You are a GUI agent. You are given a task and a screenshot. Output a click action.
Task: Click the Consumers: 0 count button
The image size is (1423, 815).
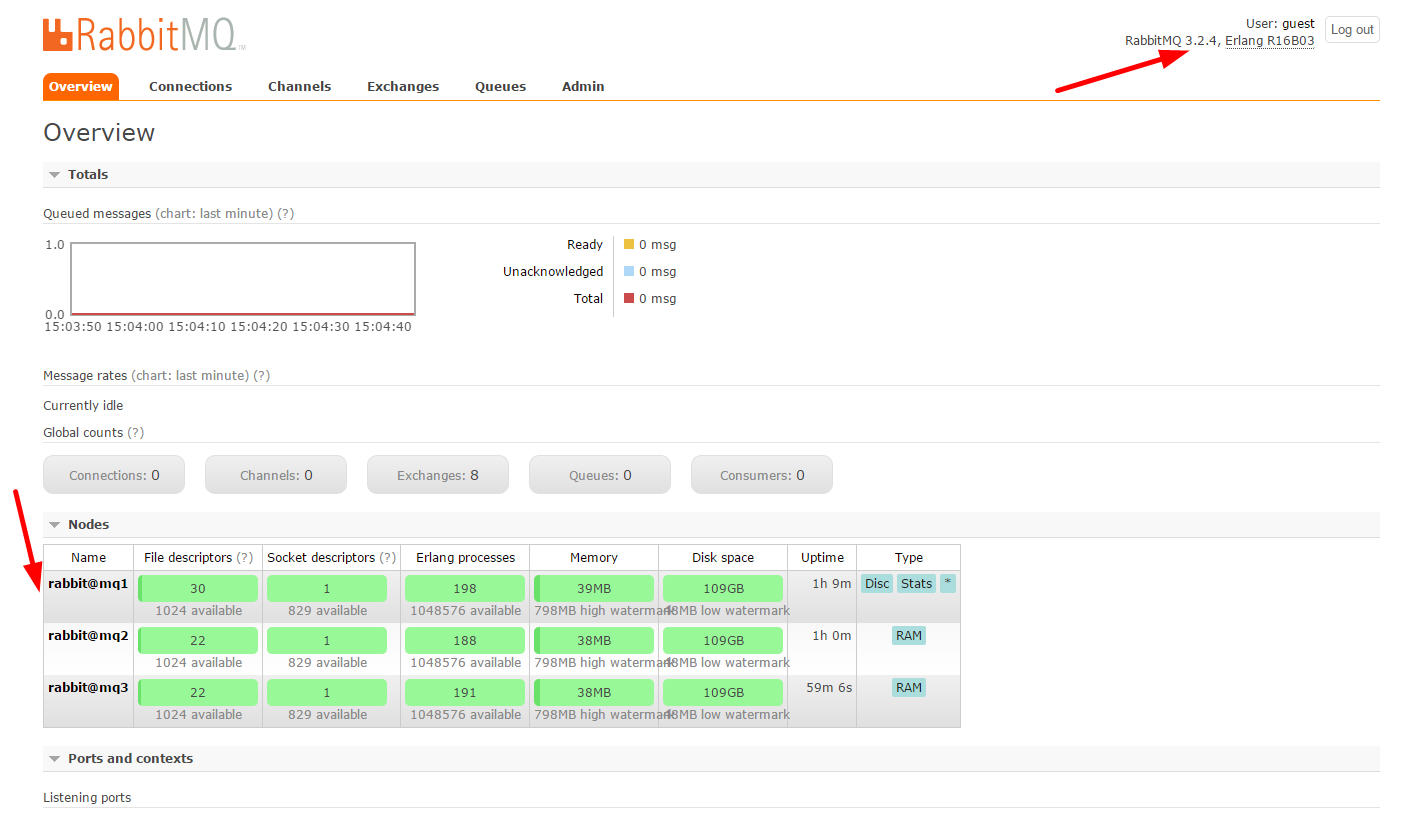pyautogui.click(x=762, y=475)
